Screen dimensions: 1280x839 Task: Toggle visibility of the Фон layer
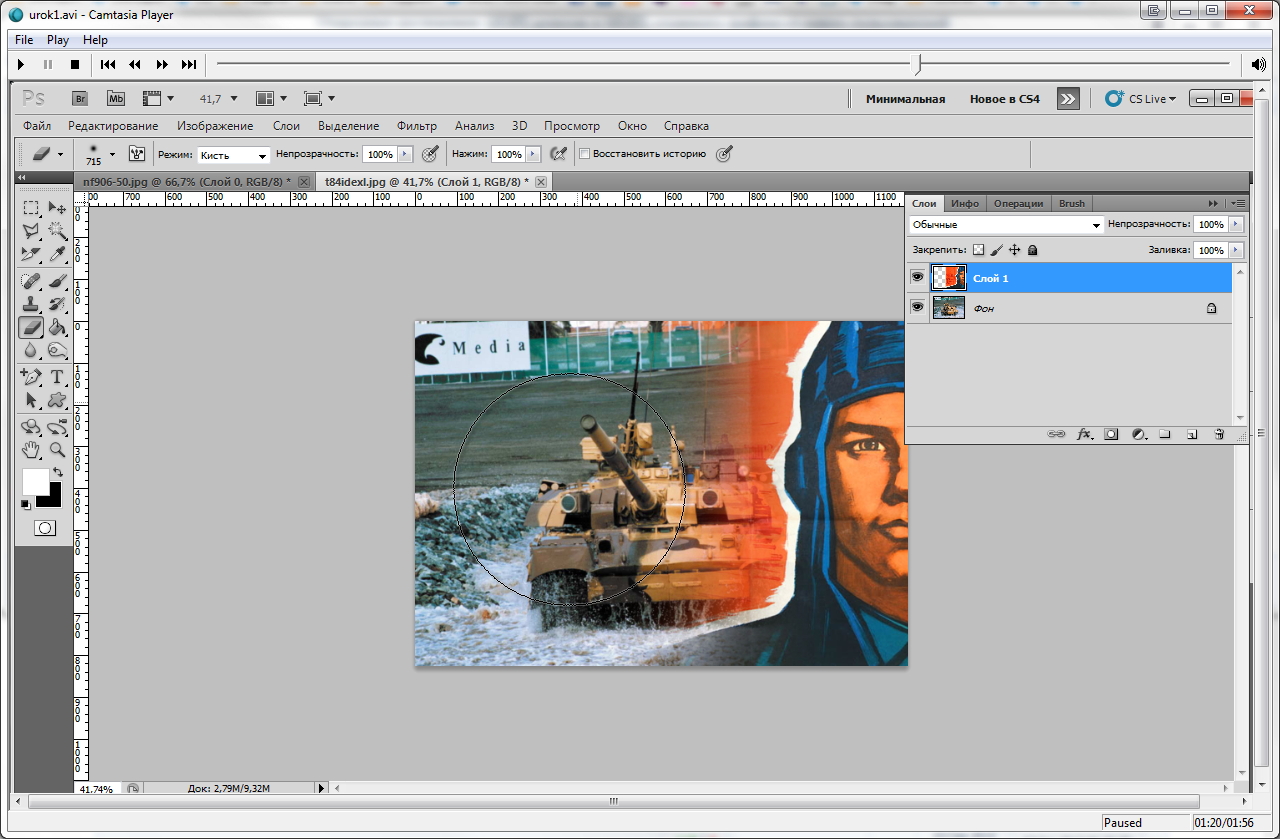pos(917,308)
